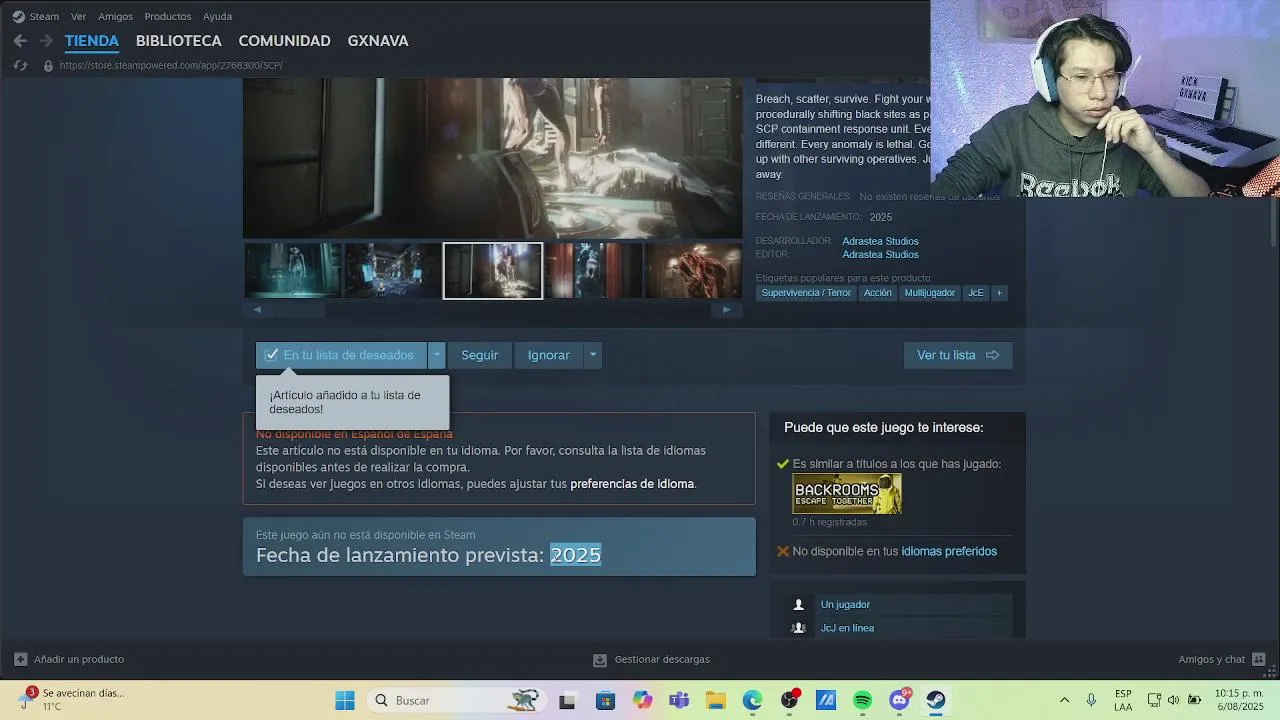Click the Acción tag
This screenshot has height=720, width=1280.
point(877,293)
